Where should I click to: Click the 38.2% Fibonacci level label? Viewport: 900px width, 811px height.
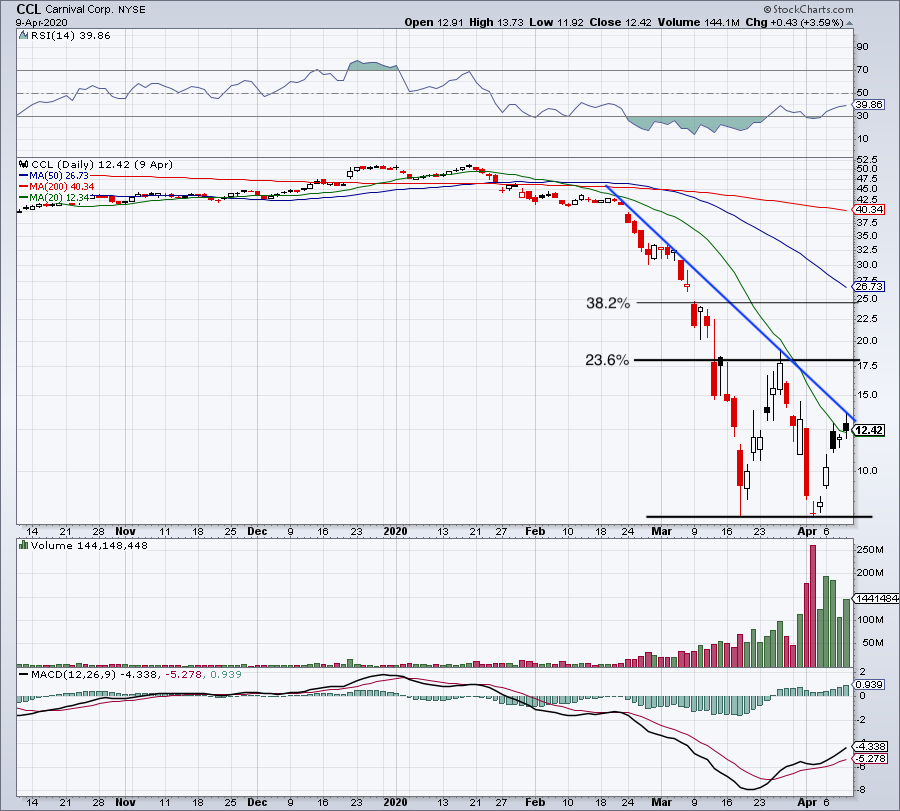pyautogui.click(x=608, y=303)
